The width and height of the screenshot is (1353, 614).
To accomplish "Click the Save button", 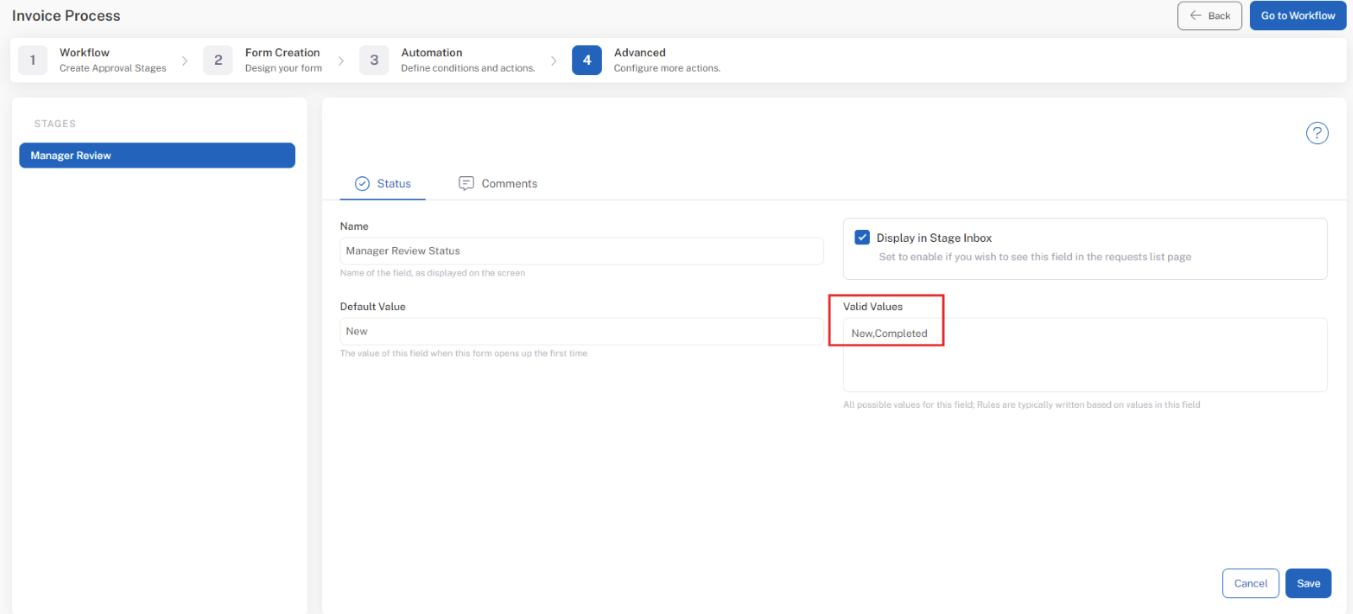I will click(x=1307, y=582).
